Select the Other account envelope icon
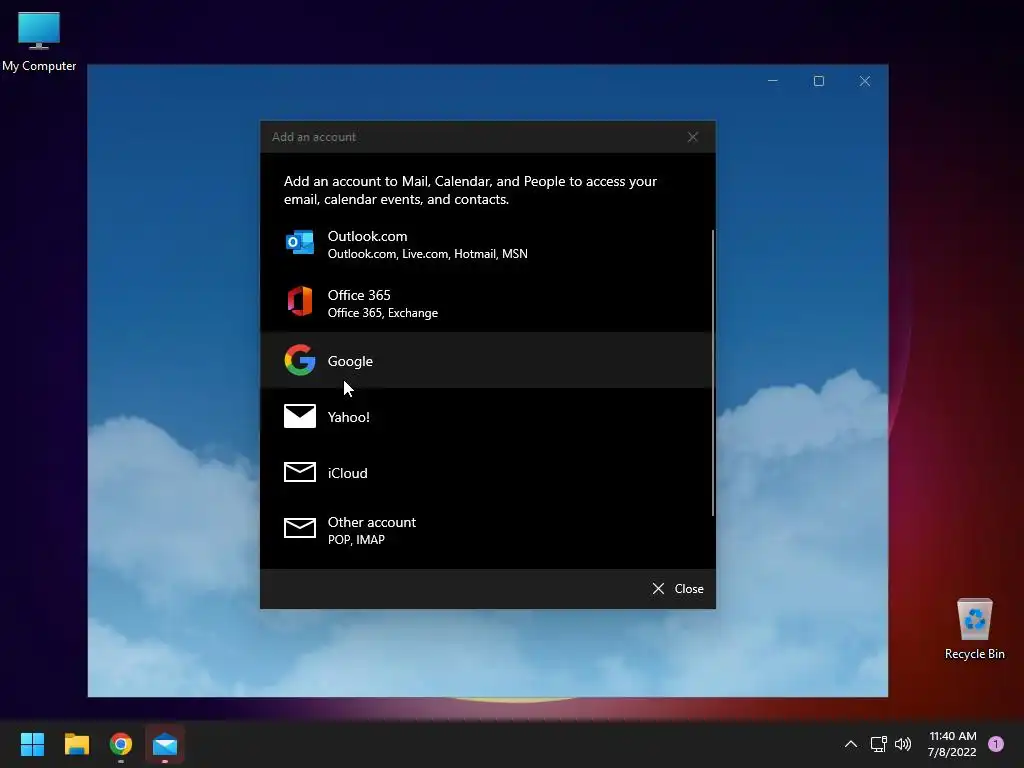The width and height of the screenshot is (1024, 768). pyautogui.click(x=300, y=528)
